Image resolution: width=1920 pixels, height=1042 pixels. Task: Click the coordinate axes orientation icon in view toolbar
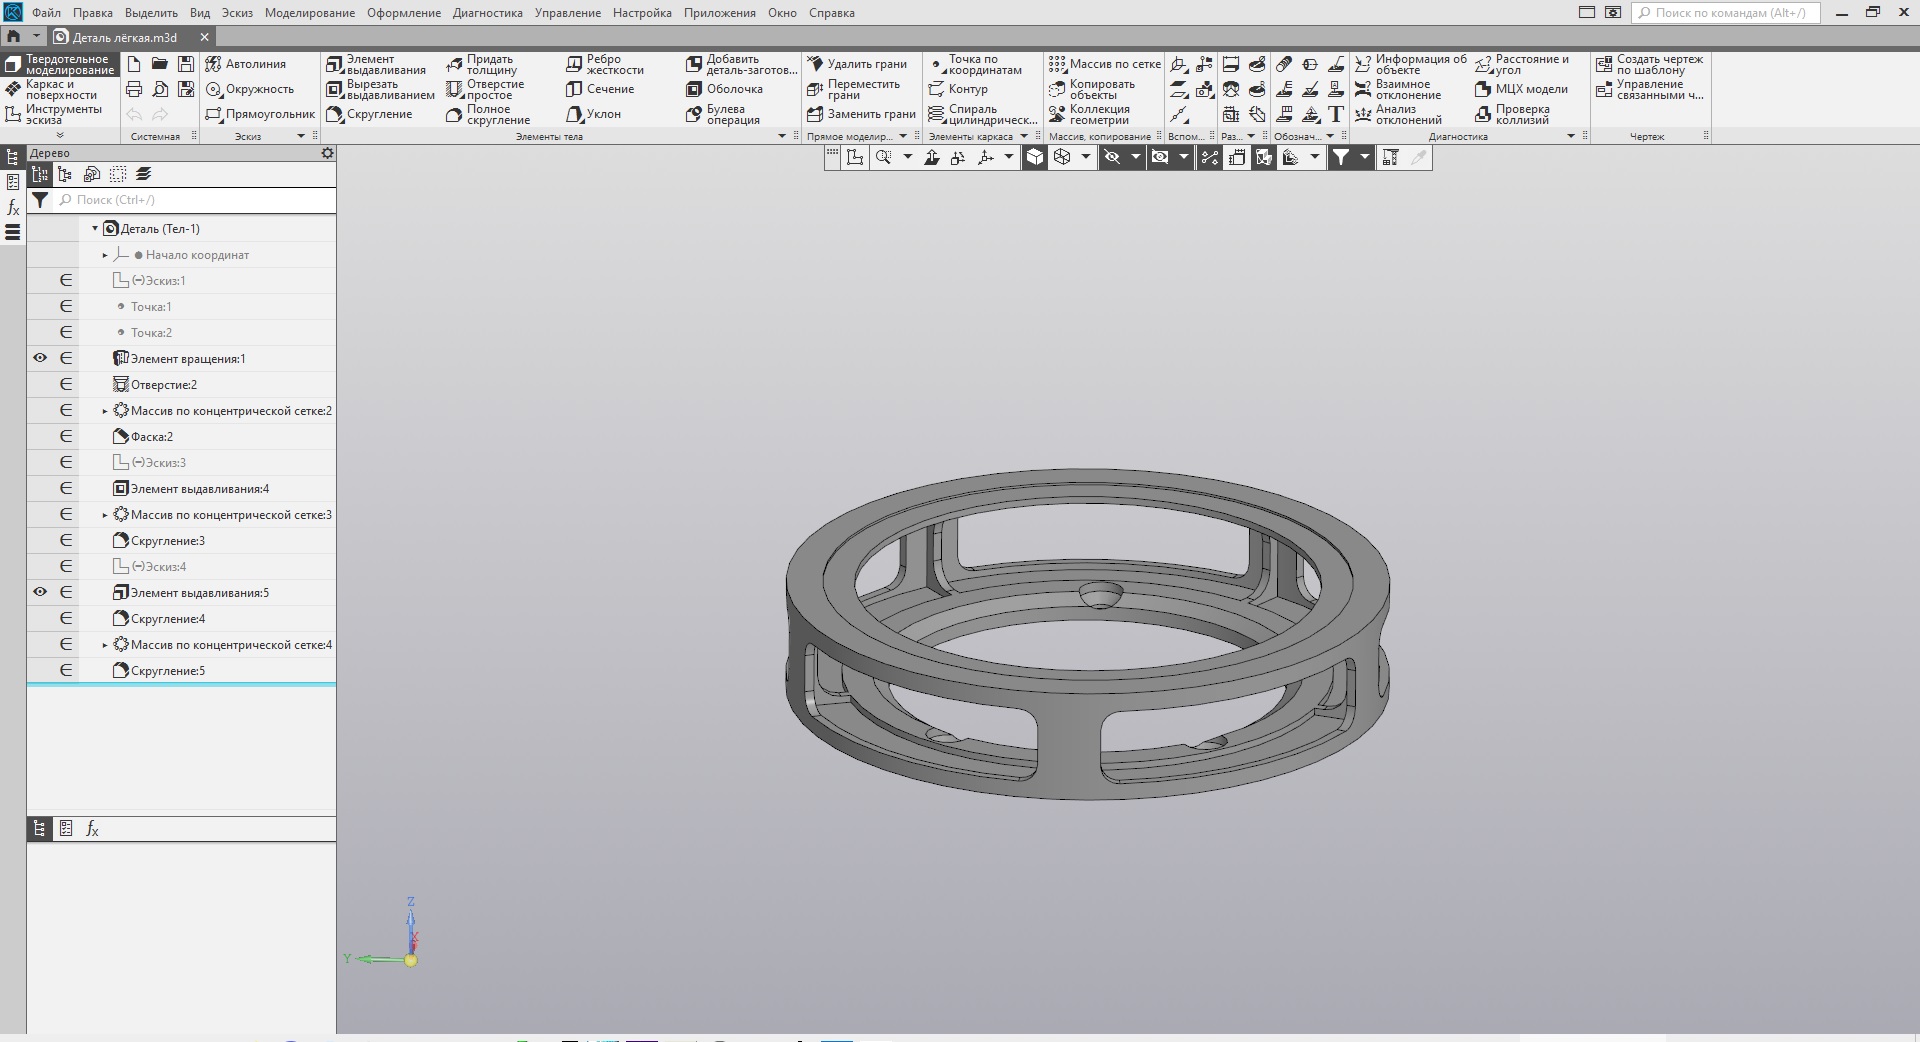[x=986, y=157]
